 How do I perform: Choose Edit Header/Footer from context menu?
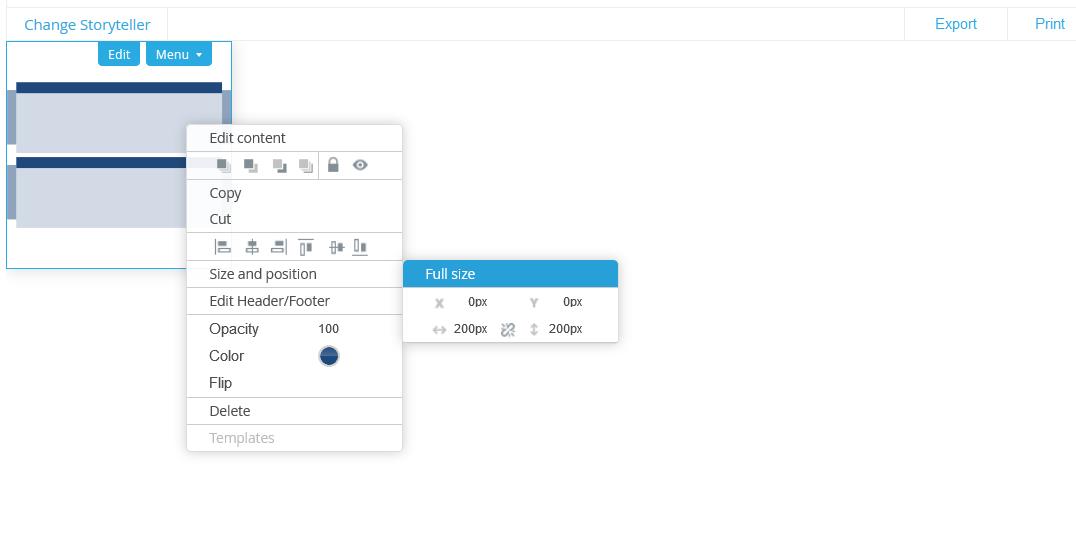[x=269, y=301]
